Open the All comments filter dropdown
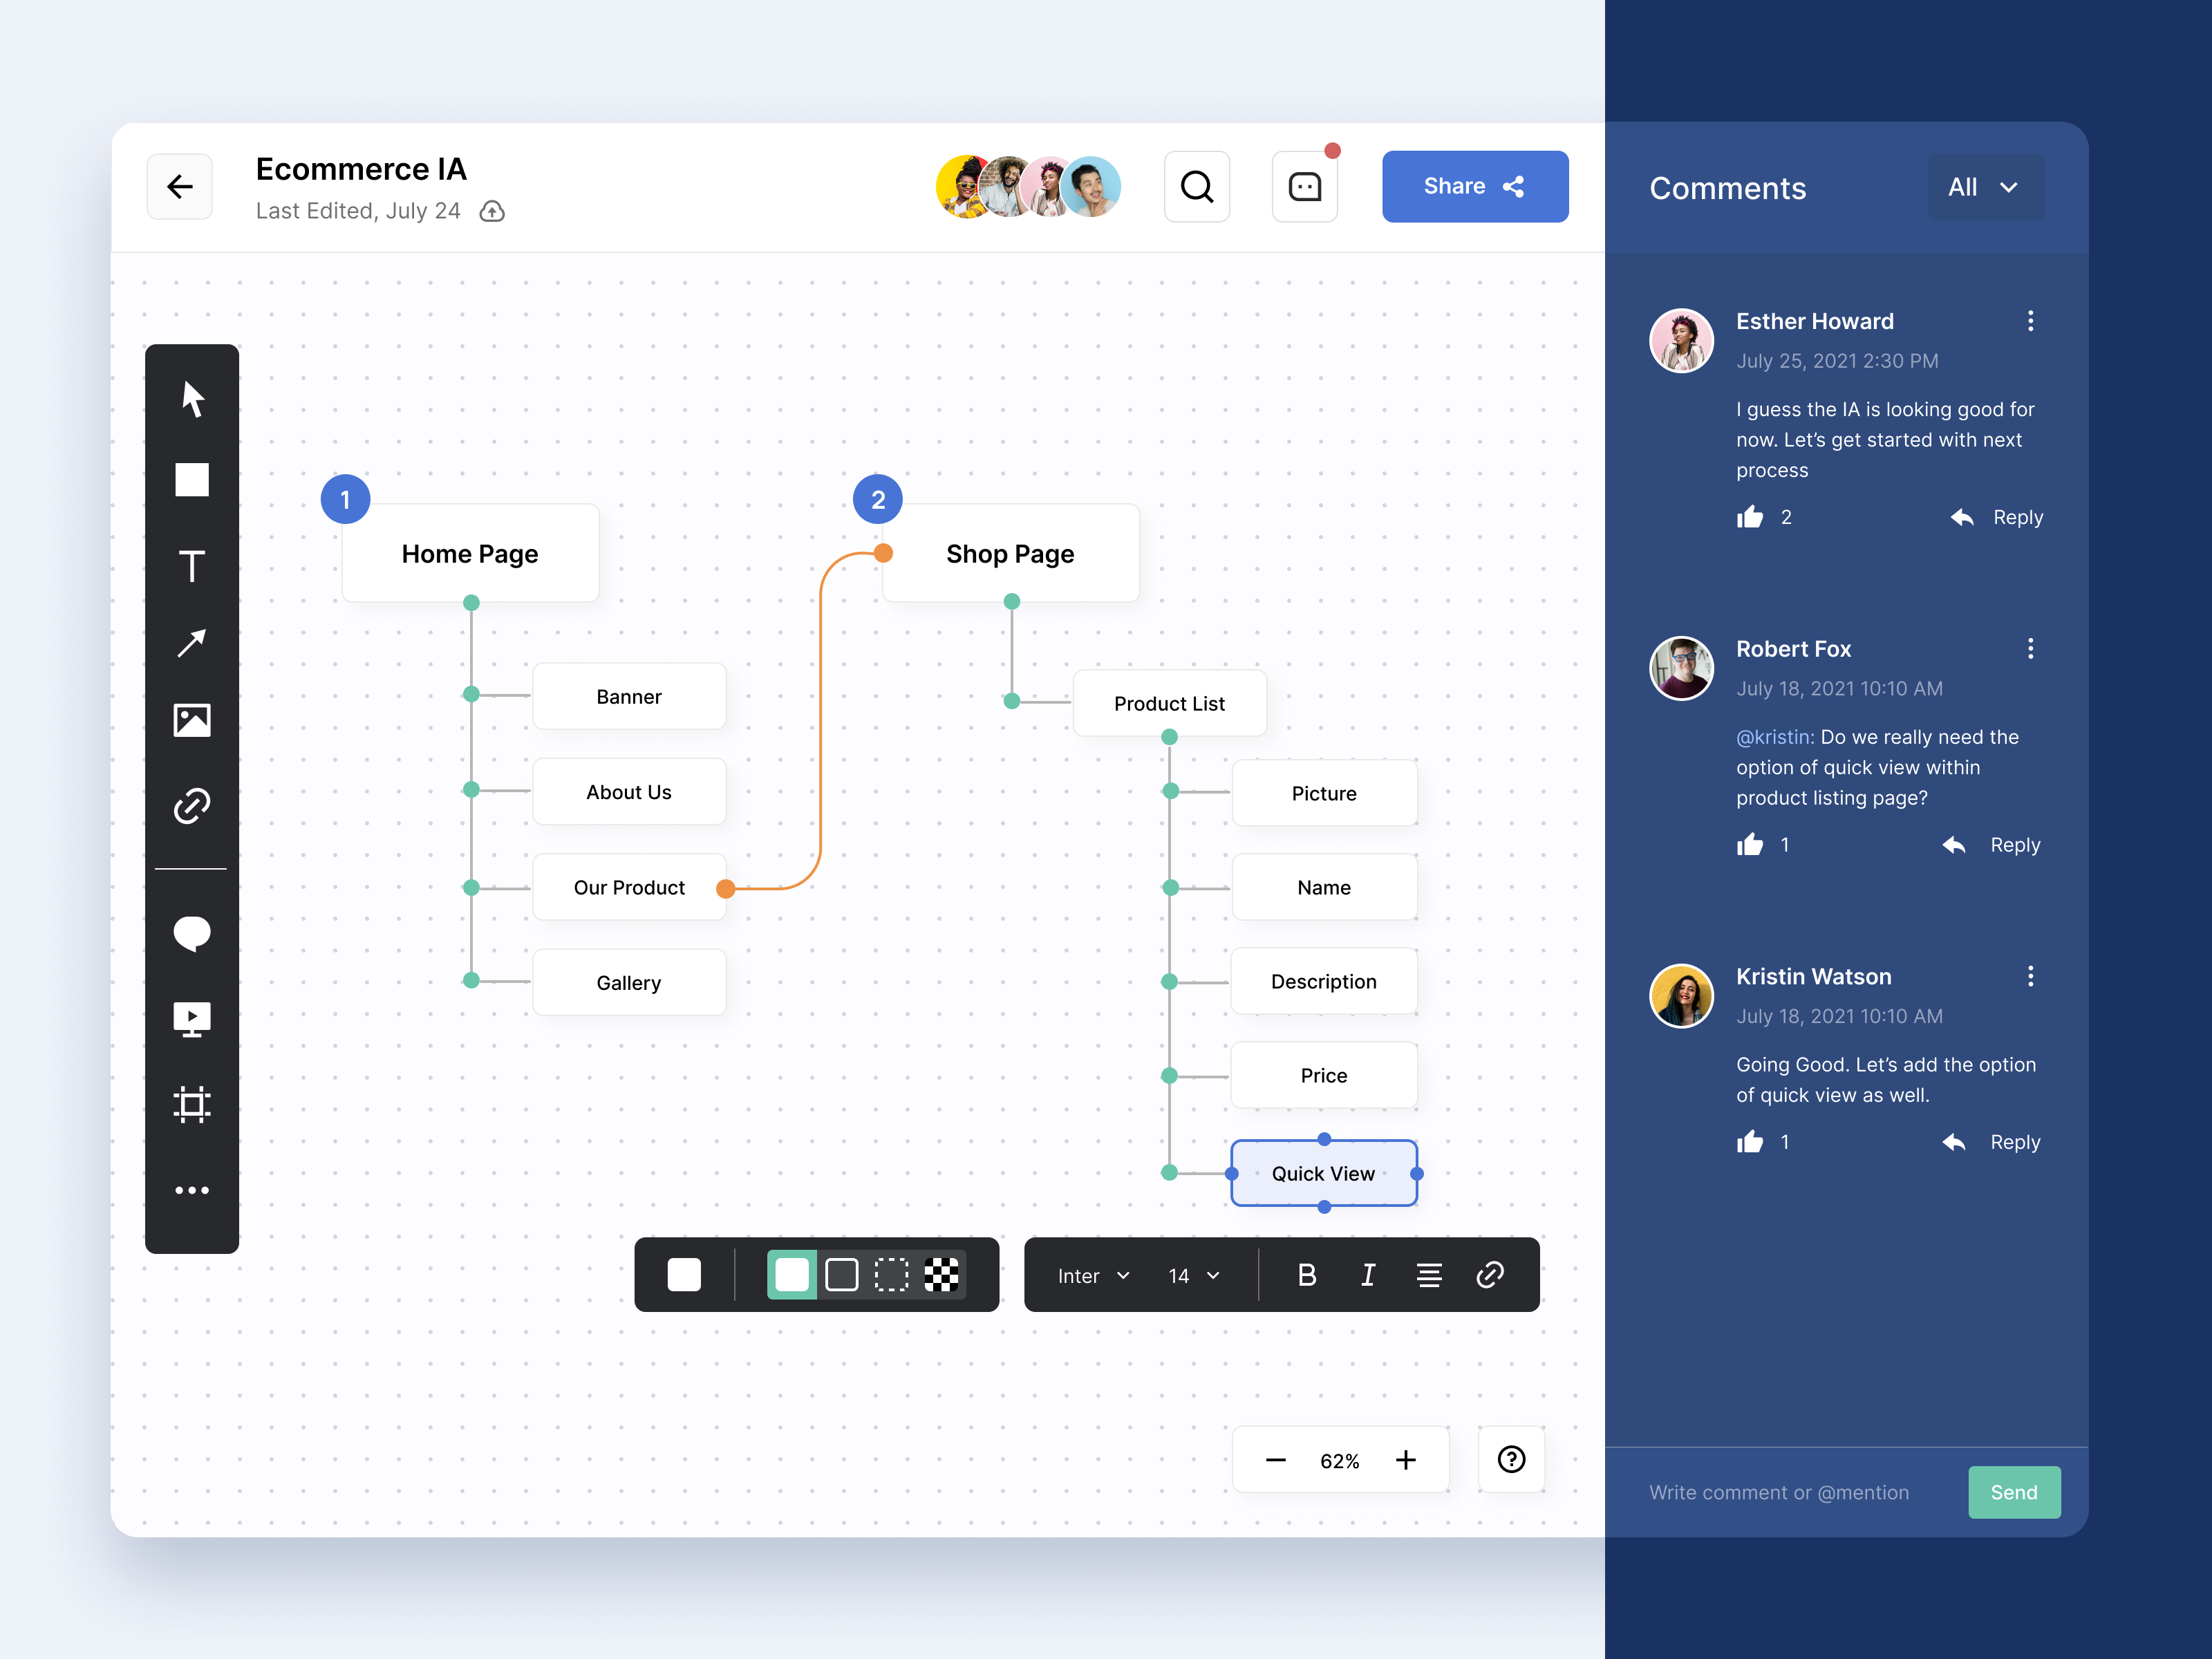This screenshot has width=2212, height=1659. click(1986, 187)
